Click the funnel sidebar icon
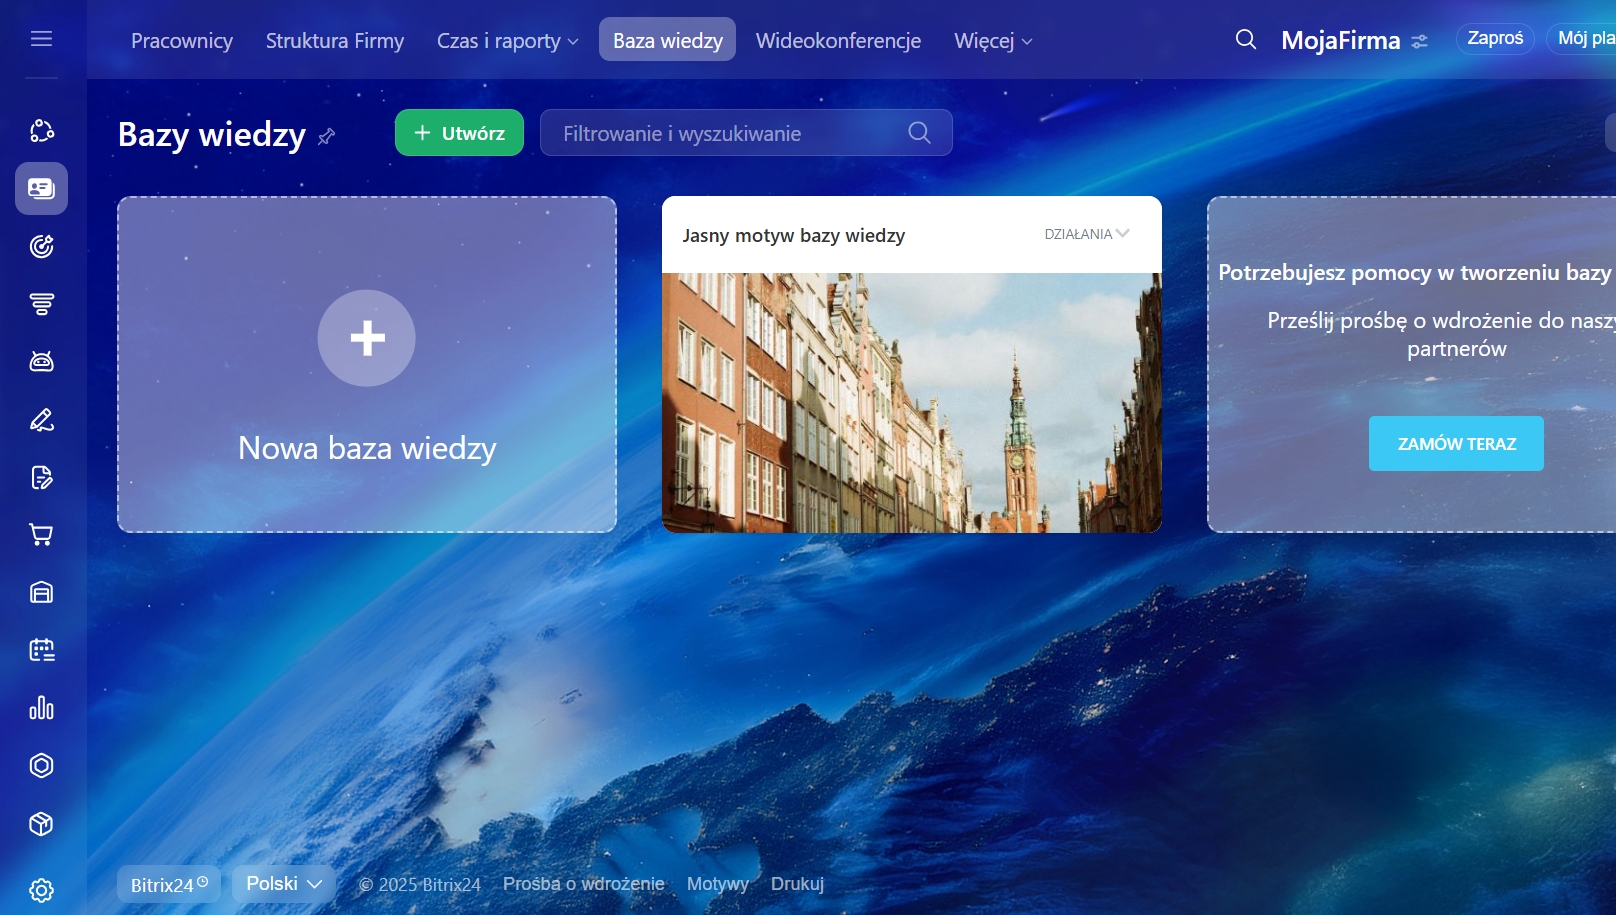Viewport: 1616px width, 915px height. (41, 304)
